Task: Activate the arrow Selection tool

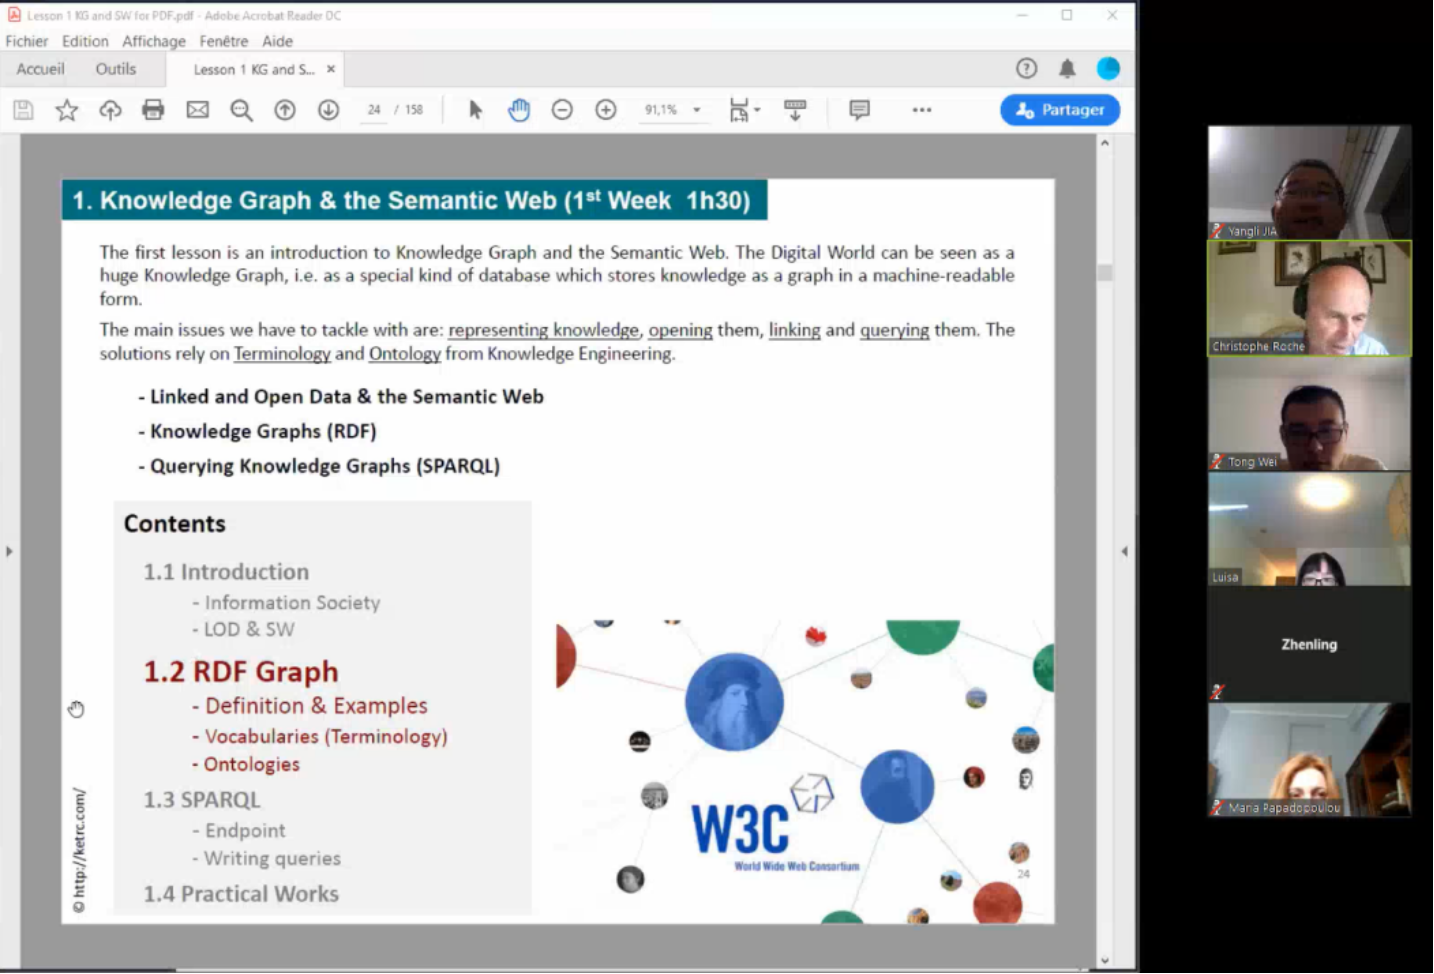Action: tap(475, 110)
